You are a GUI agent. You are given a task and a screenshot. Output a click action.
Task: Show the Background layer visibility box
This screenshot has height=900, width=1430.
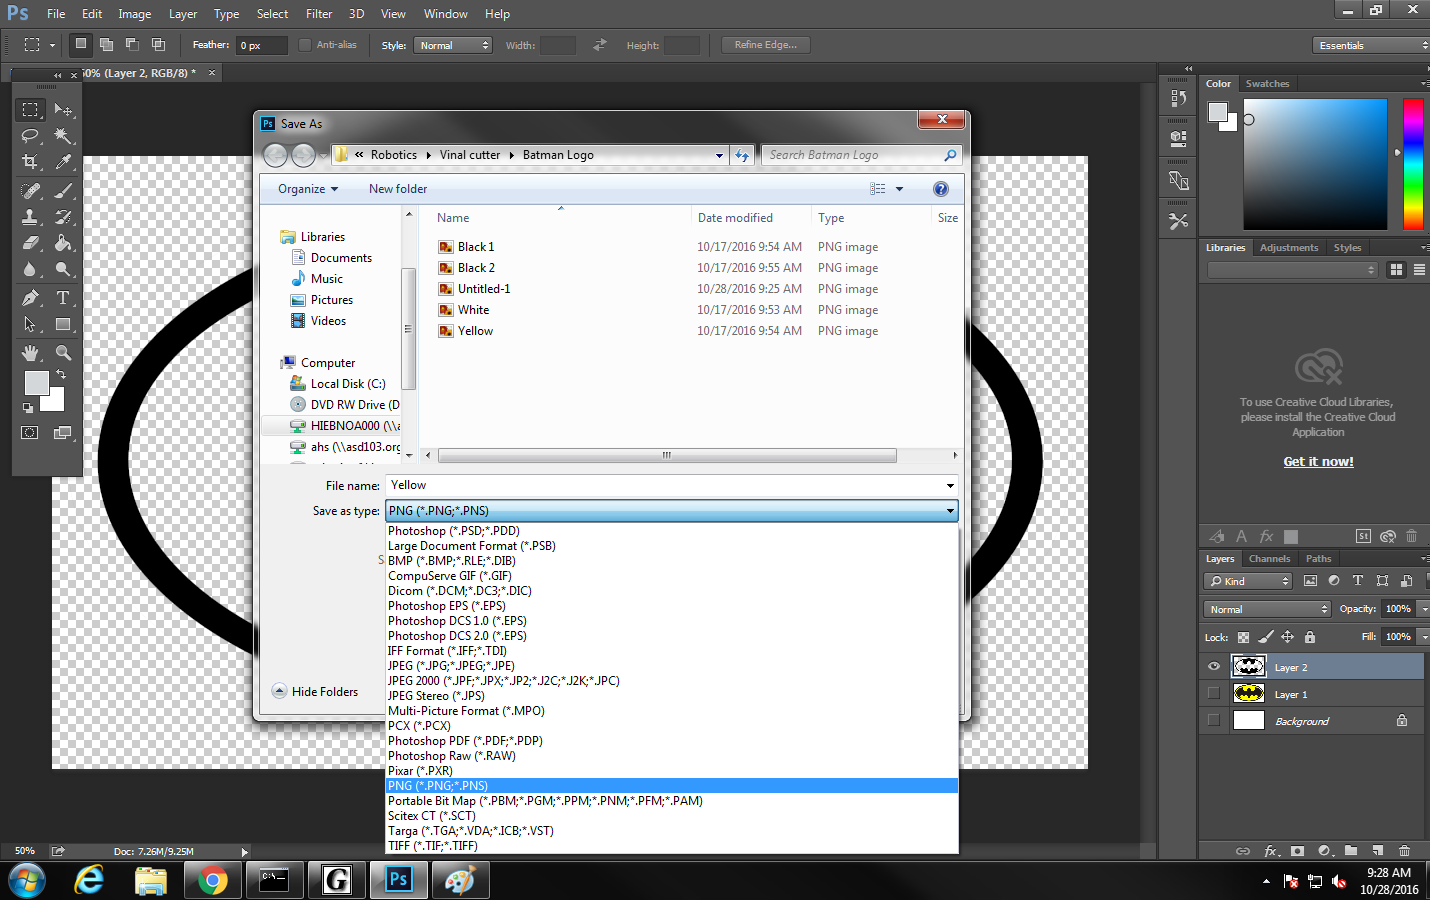coord(1214,720)
